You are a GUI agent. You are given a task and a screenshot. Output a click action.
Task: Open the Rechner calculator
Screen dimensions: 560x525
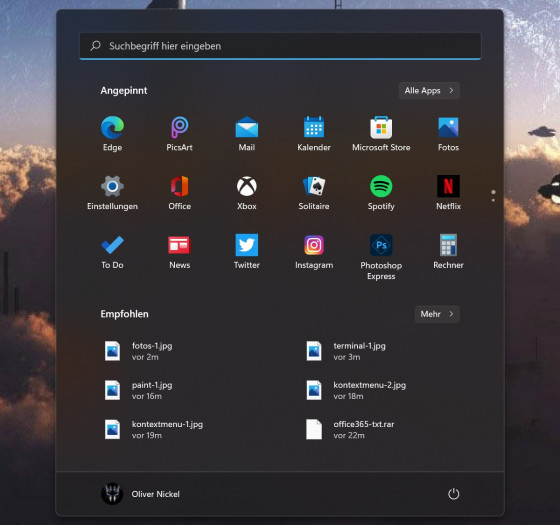448,251
